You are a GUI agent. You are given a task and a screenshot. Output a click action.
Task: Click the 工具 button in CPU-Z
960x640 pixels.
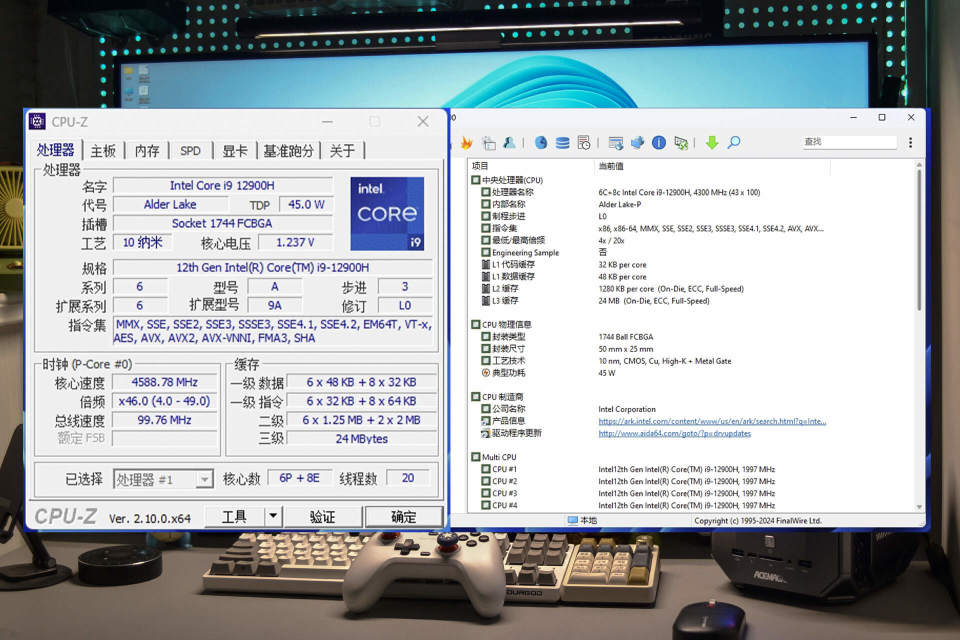[234, 516]
